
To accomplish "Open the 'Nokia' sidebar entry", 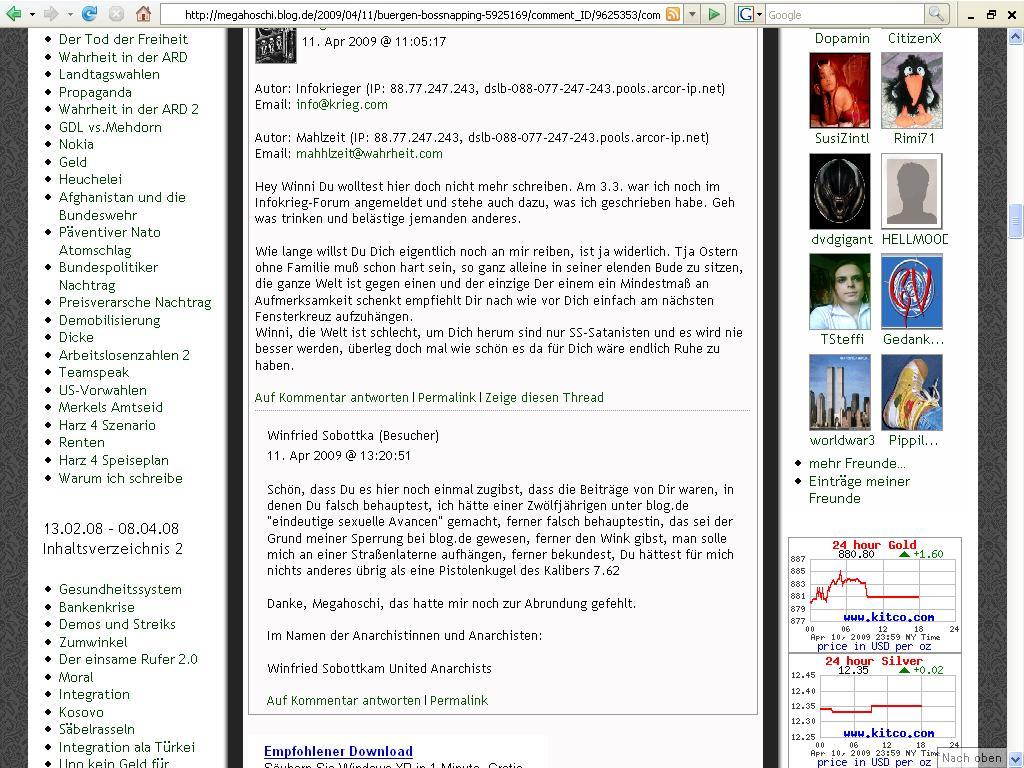I will tap(76, 144).
